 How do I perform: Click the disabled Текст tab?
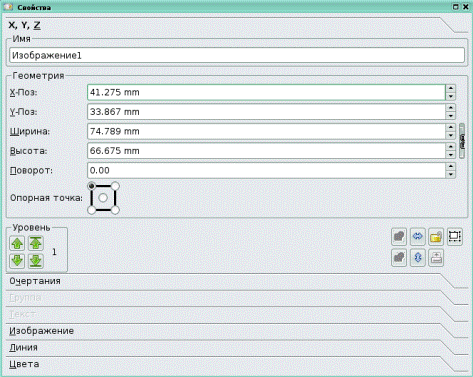click(237, 314)
